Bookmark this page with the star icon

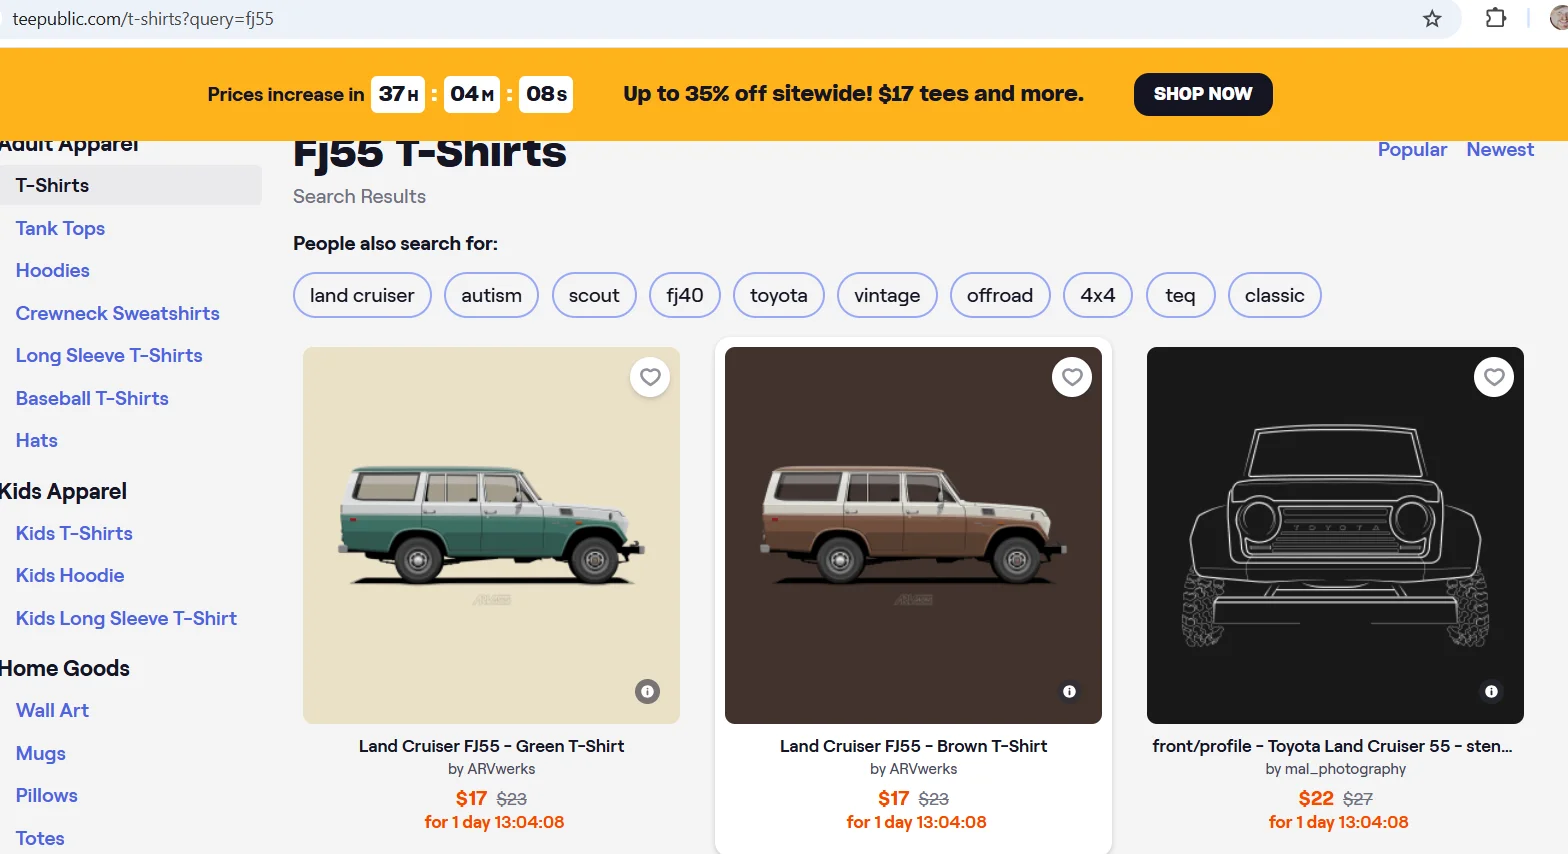pos(1432,19)
